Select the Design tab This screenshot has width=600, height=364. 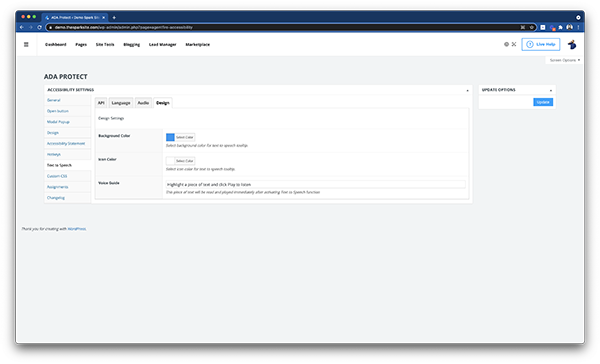(x=163, y=103)
